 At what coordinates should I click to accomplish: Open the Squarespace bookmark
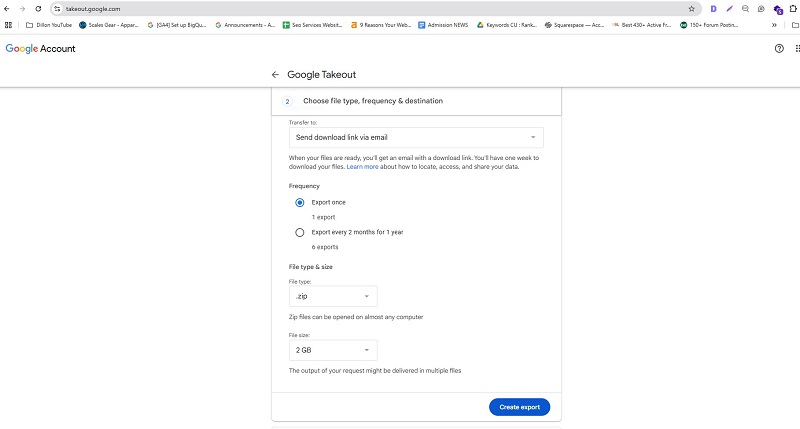click(x=574, y=24)
